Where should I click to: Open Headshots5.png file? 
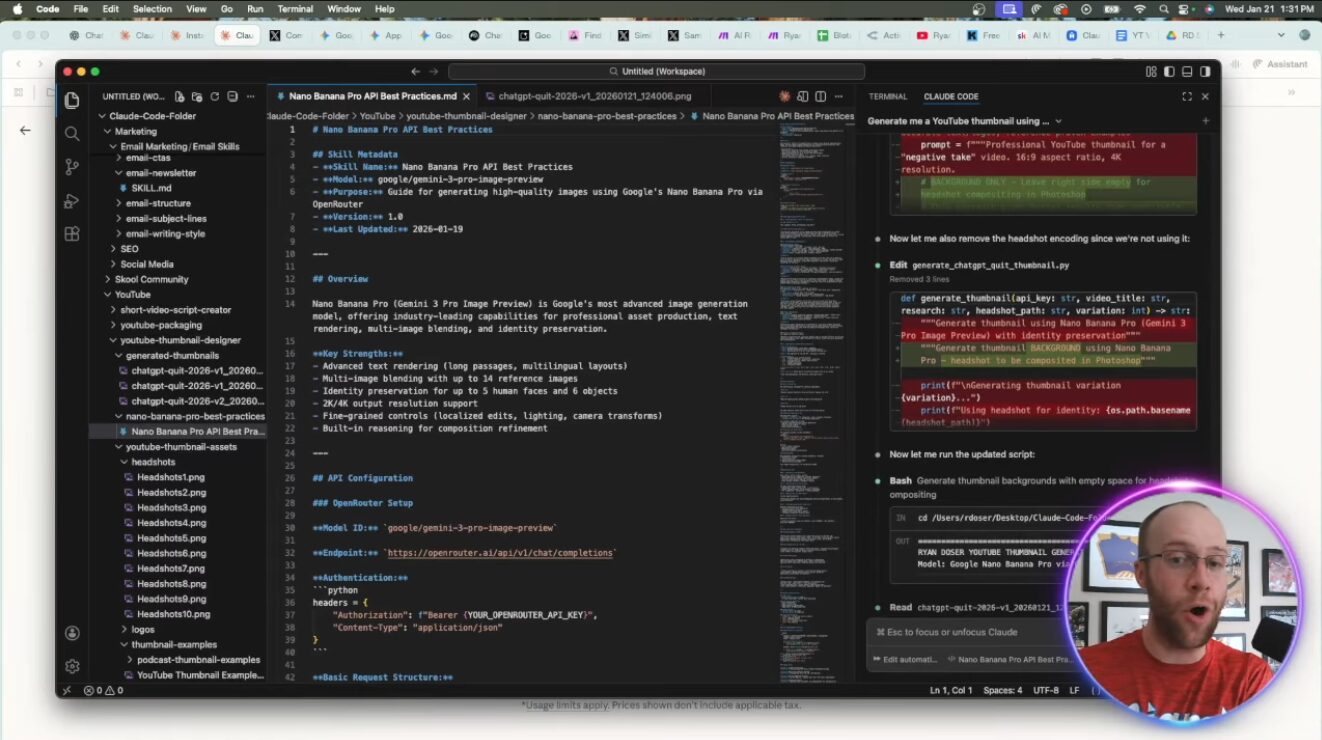coord(172,538)
